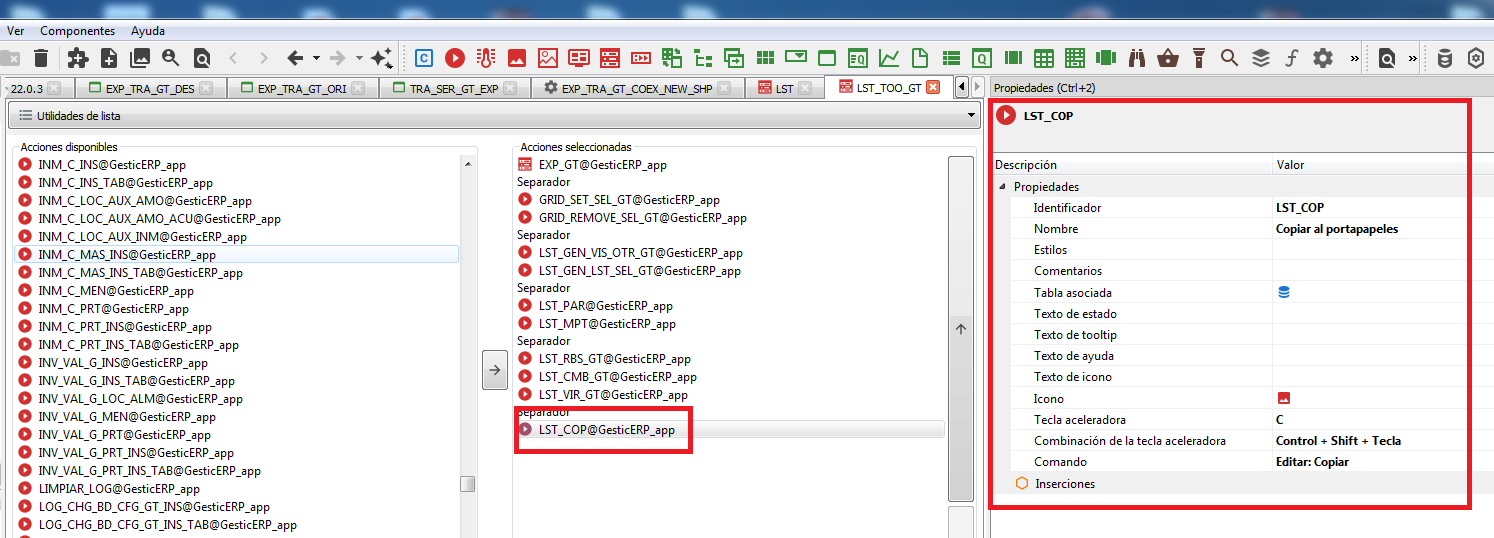
Task: Click the brown magnifying glass icon
Action: [1230, 58]
